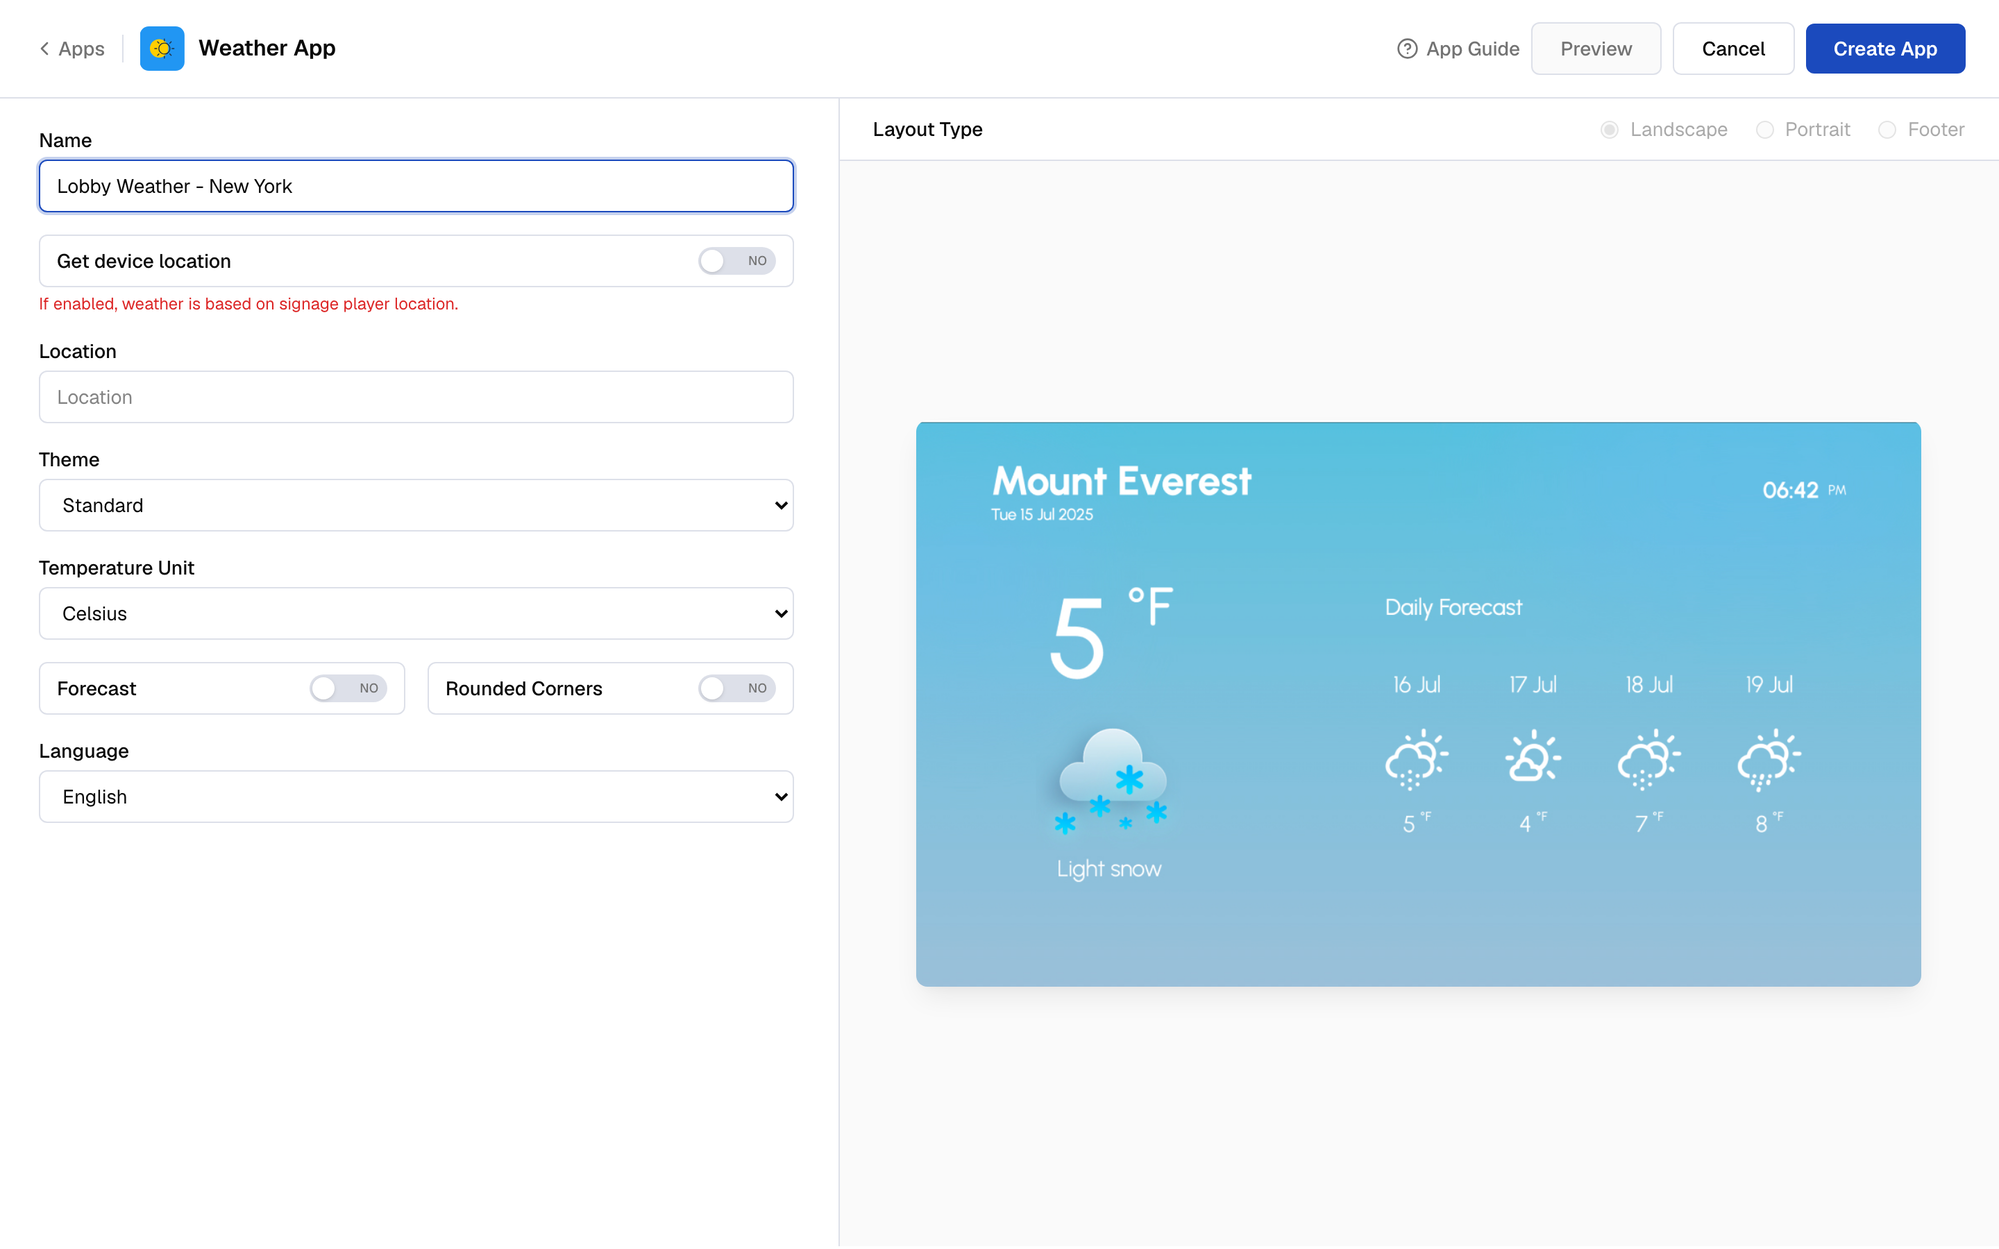Click the Weather App title text
Image resolution: width=1999 pixels, height=1249 pixels.
click(267, 48)
